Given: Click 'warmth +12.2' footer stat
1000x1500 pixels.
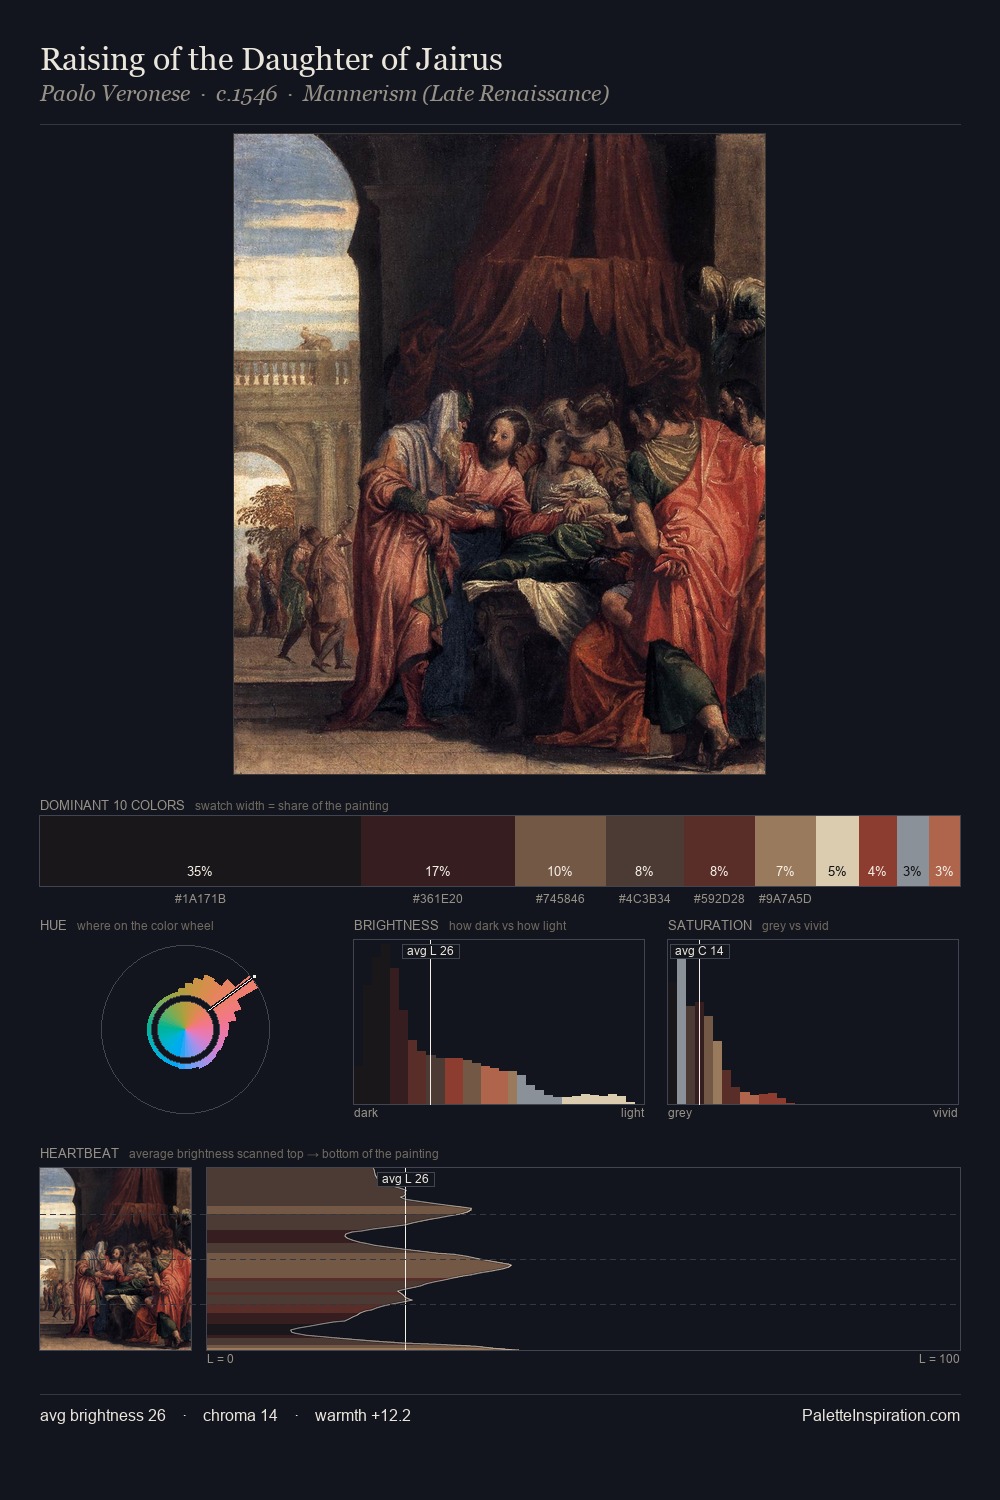Looking at the screenshot, I should point(363,1415).
